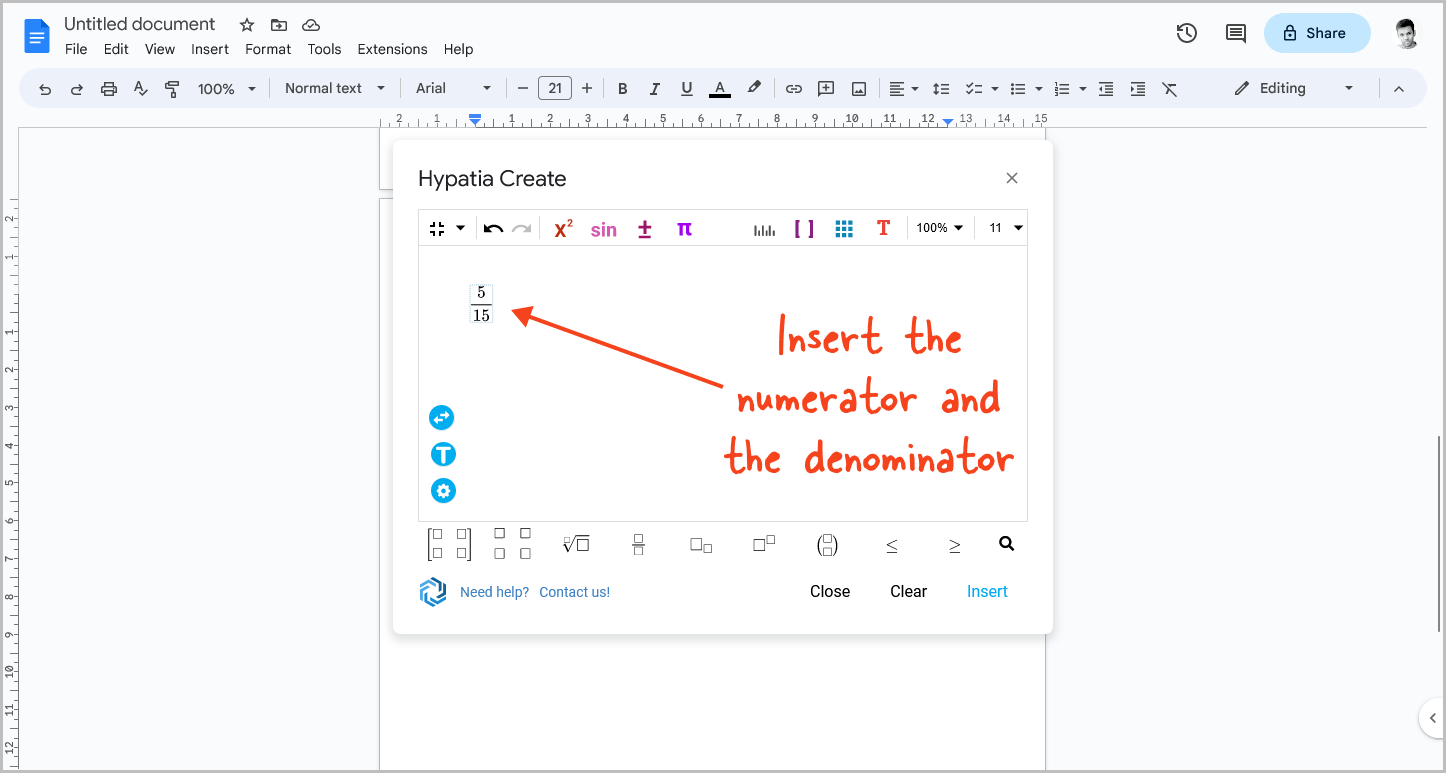Open the Format menu
This screenshot has height=773, width=1446.
point(268,49)
